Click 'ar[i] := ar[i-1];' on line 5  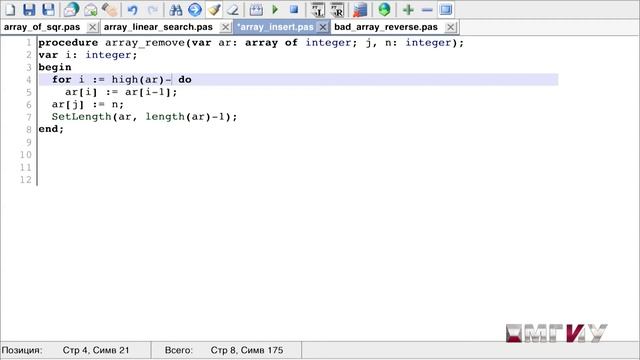point(121,92)
